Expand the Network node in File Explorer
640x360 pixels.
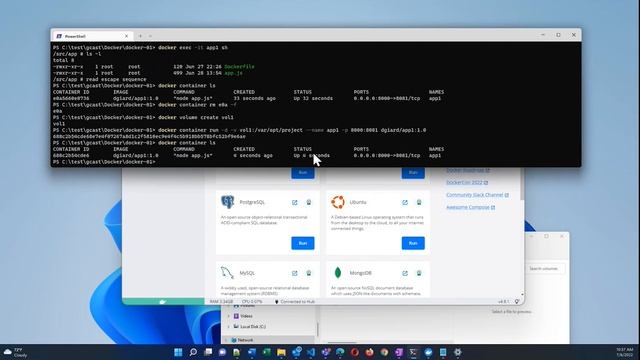coord(226,340)
